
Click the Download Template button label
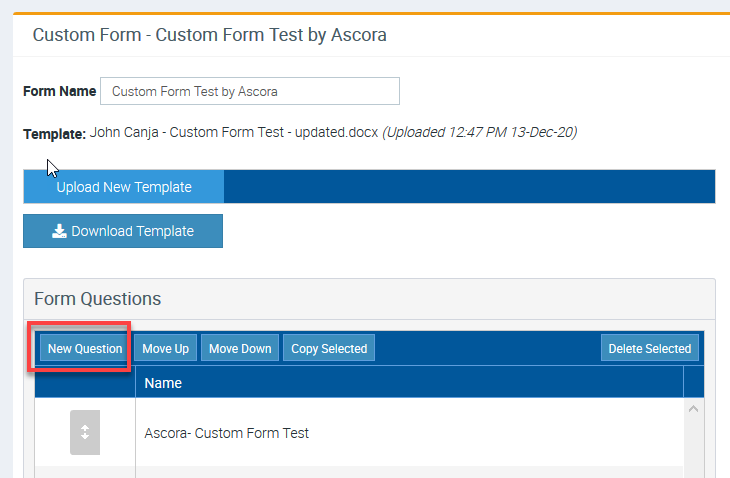coord(132,231)
